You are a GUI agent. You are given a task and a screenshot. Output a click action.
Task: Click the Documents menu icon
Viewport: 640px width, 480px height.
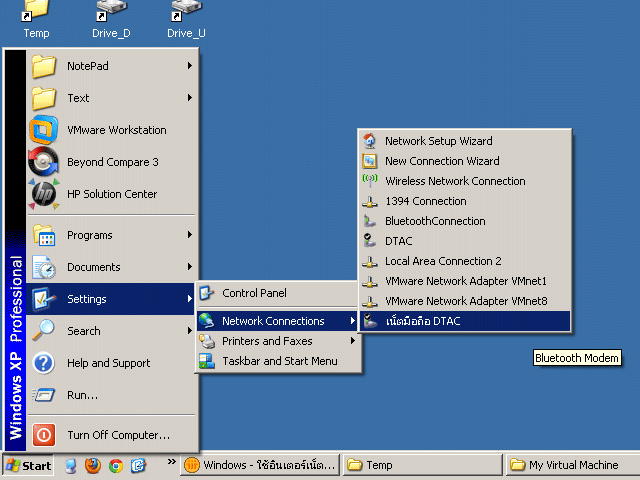44,267
